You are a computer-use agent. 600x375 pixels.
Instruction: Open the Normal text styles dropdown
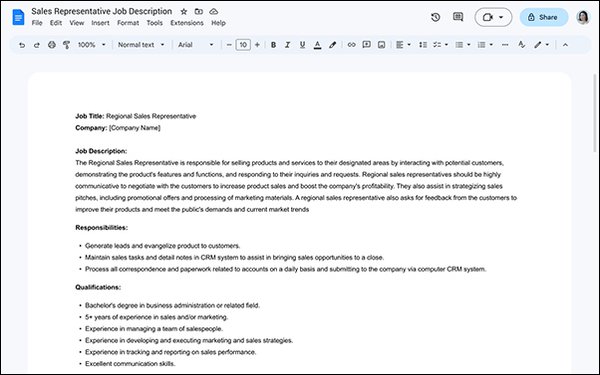[141, 45]
